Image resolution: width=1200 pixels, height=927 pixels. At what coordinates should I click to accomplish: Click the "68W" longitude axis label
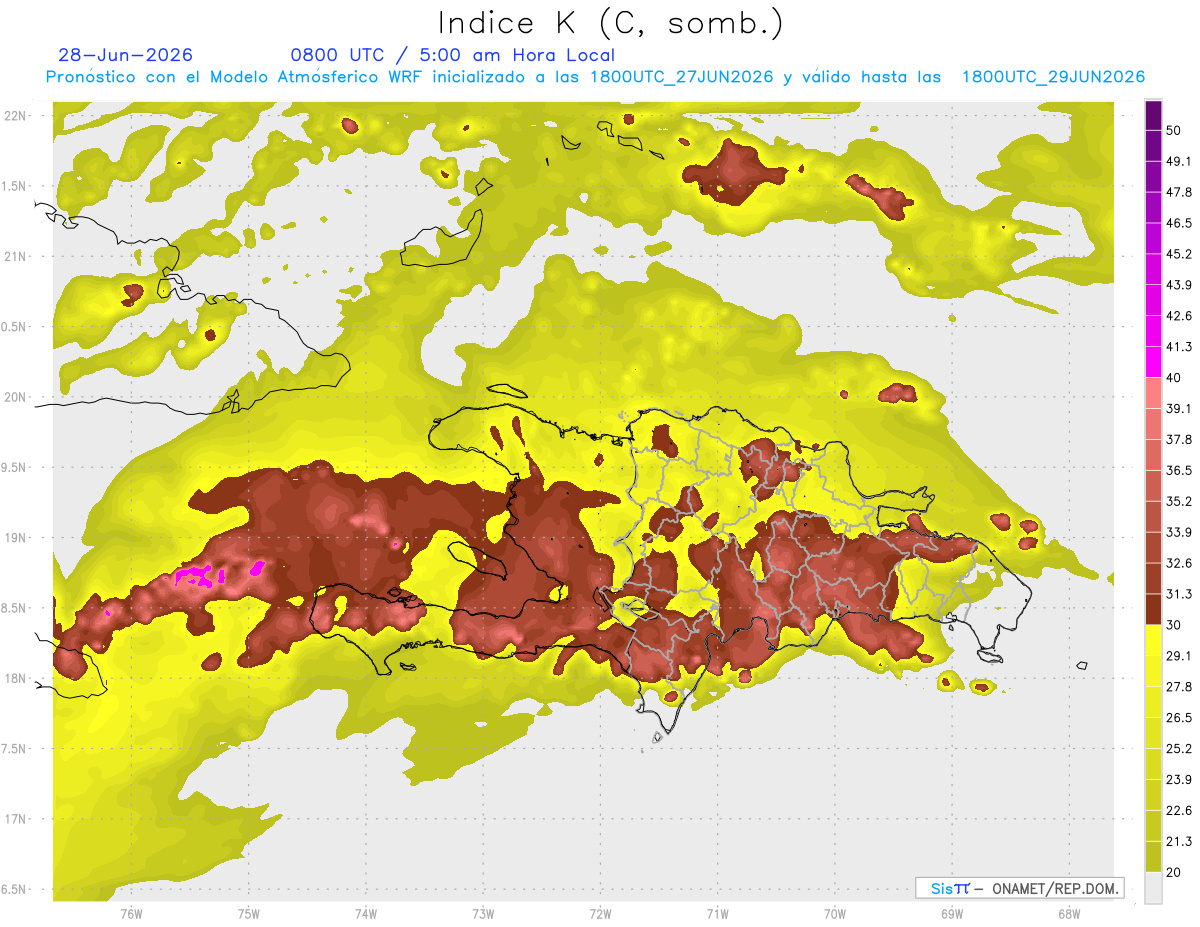[x=1069, y=914]
